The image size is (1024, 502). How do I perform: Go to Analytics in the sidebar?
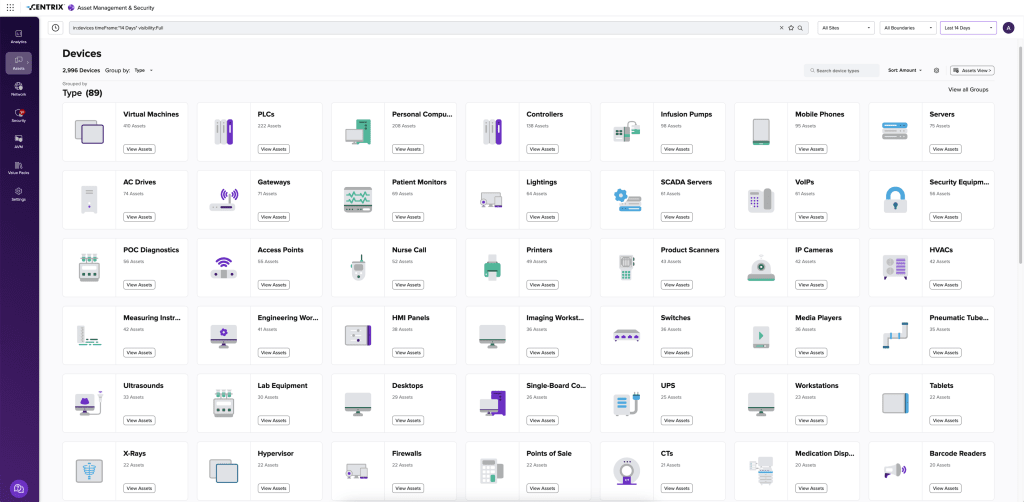tap(19, 36)
